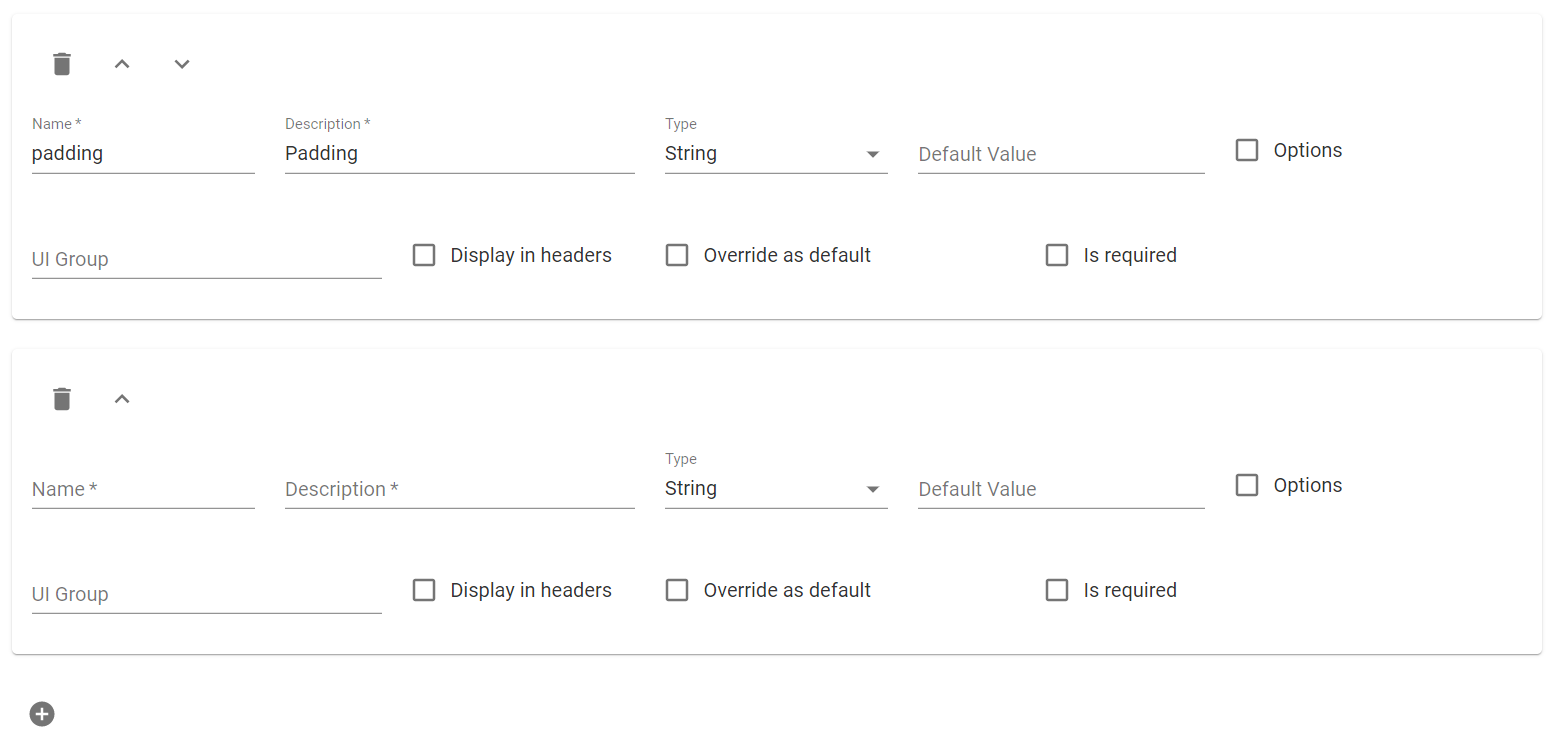1555x756 pixels.
Task: Enable Options checkbox for padding parameter
Action: click(x=1247, y=151)
